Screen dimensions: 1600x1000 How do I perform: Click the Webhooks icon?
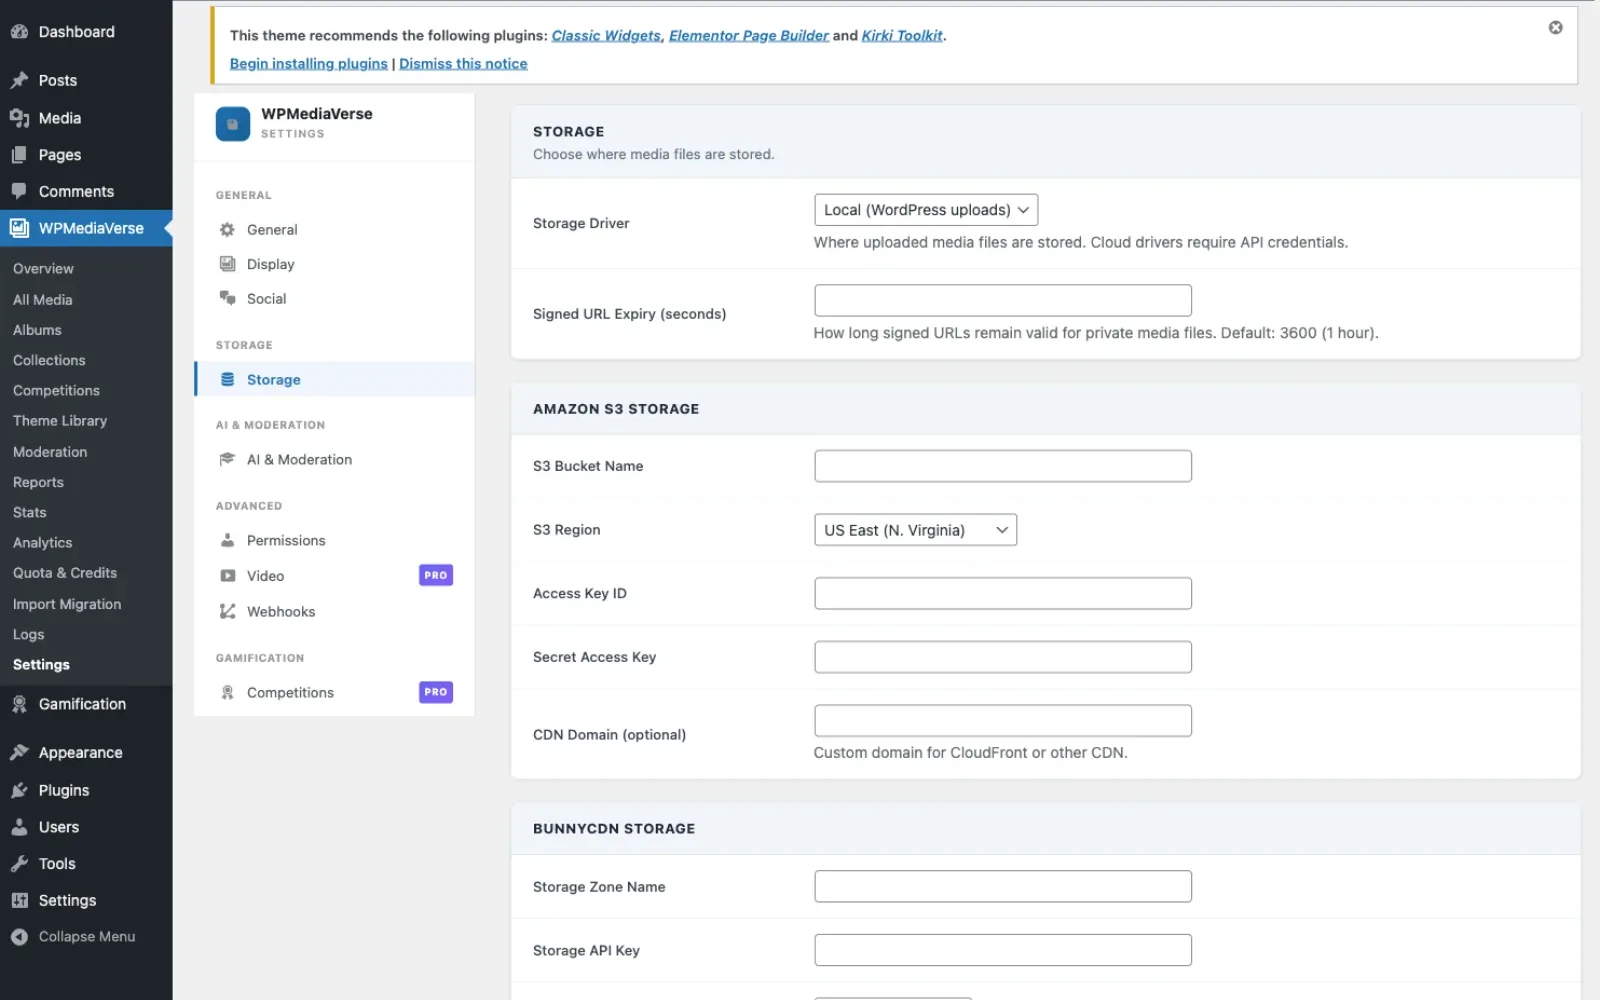click(227, 611)
